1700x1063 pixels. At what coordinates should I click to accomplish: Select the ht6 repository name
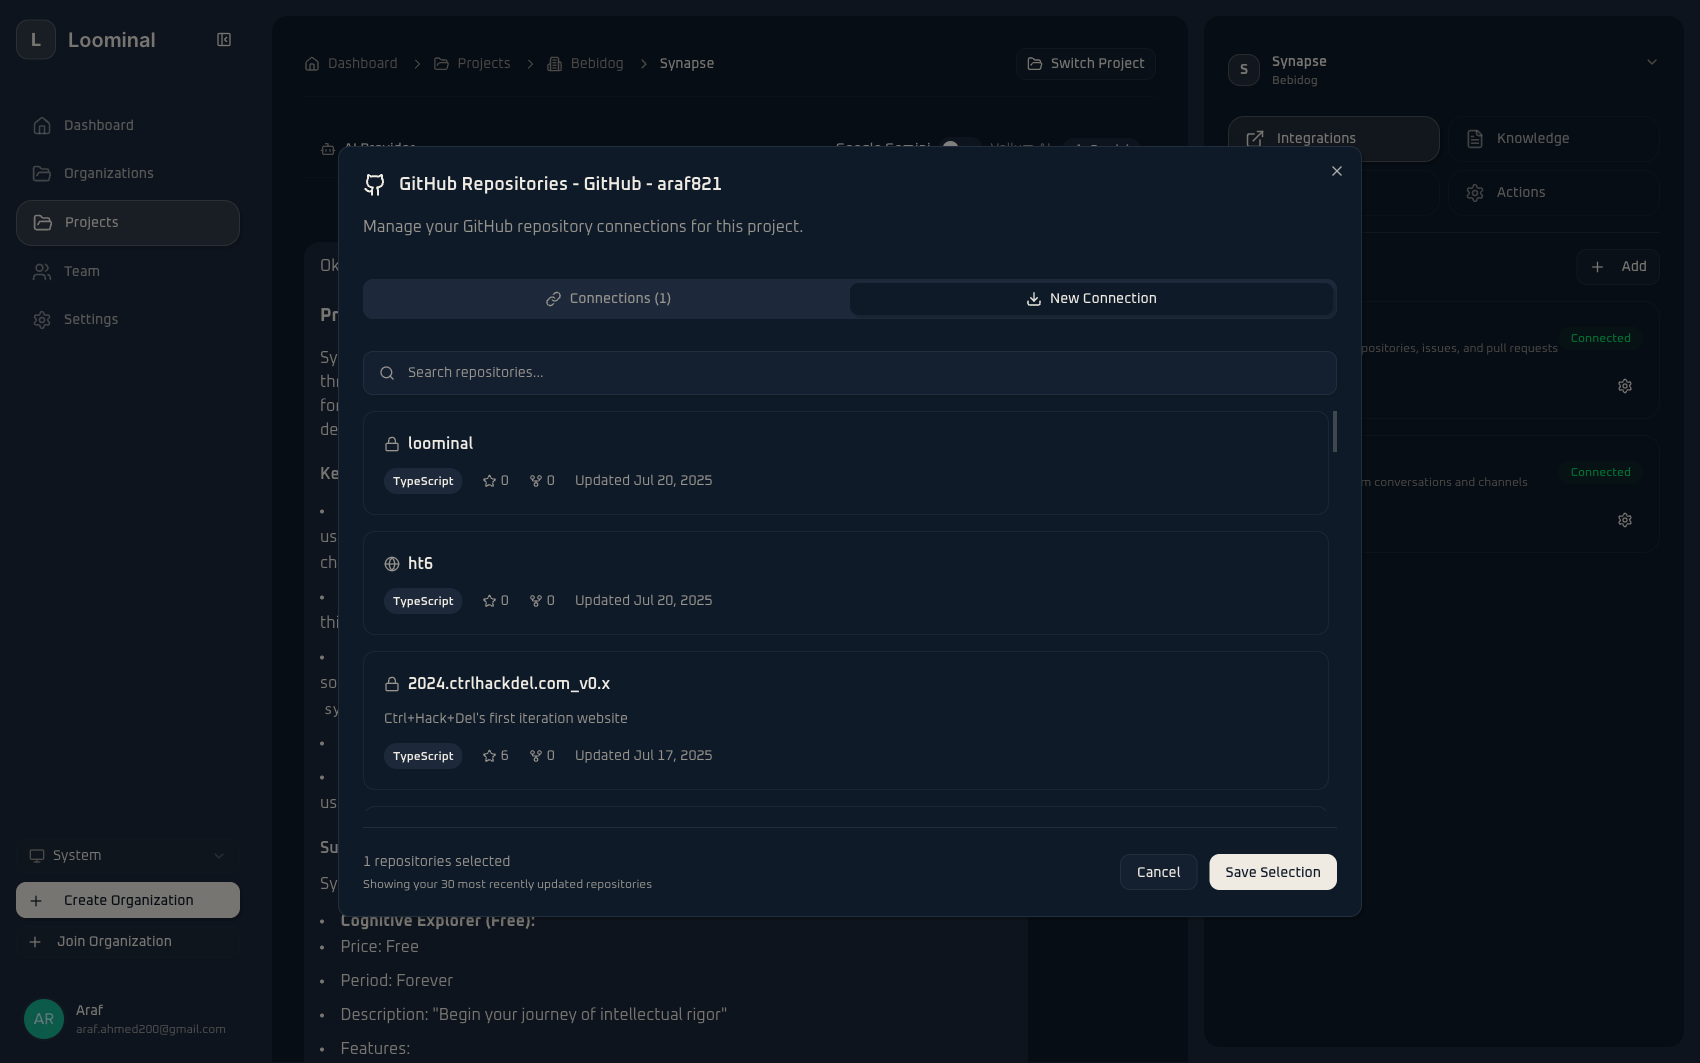420,563
